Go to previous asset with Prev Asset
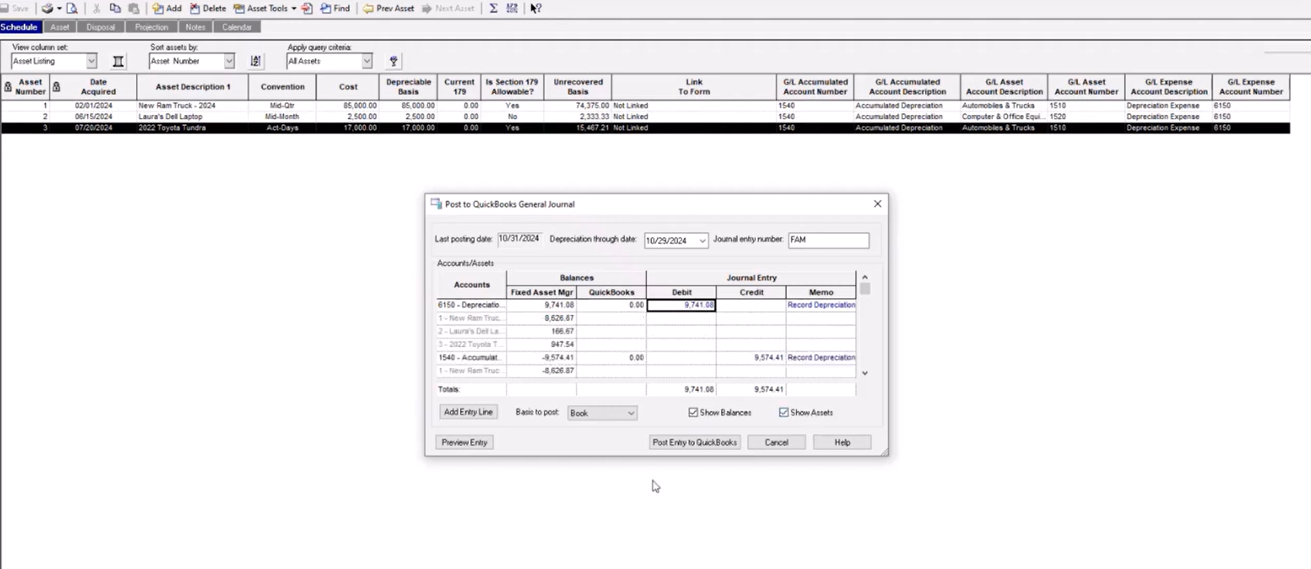Screen dimensions: 1311x569 (x=388, y=8)
